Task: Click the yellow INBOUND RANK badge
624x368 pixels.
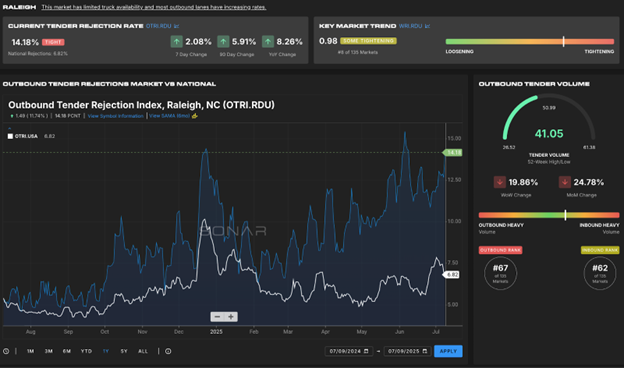Action: click(600, 250)
